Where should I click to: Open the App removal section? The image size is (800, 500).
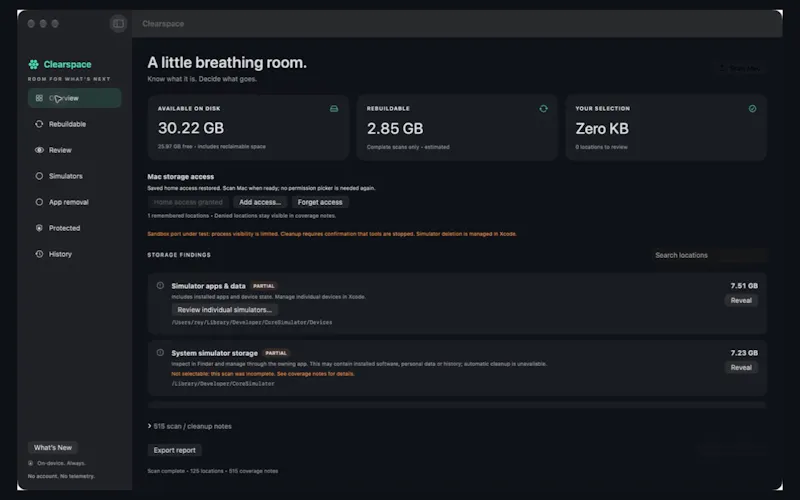(x=74, y=202)
